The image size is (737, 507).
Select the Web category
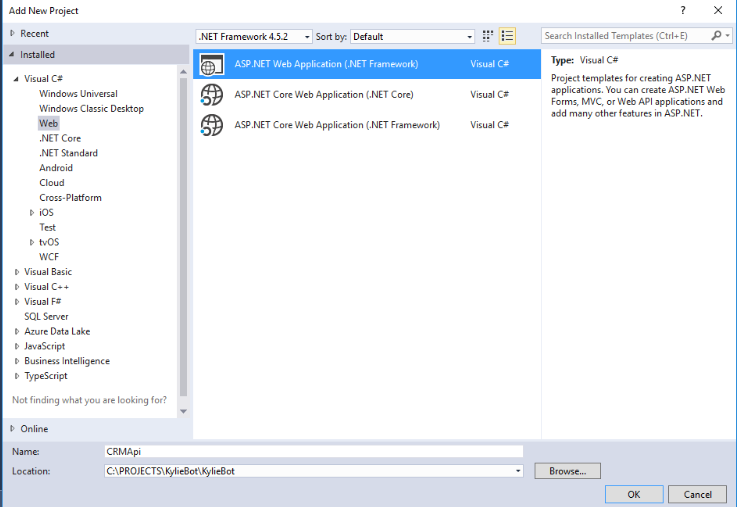point(48,124)
